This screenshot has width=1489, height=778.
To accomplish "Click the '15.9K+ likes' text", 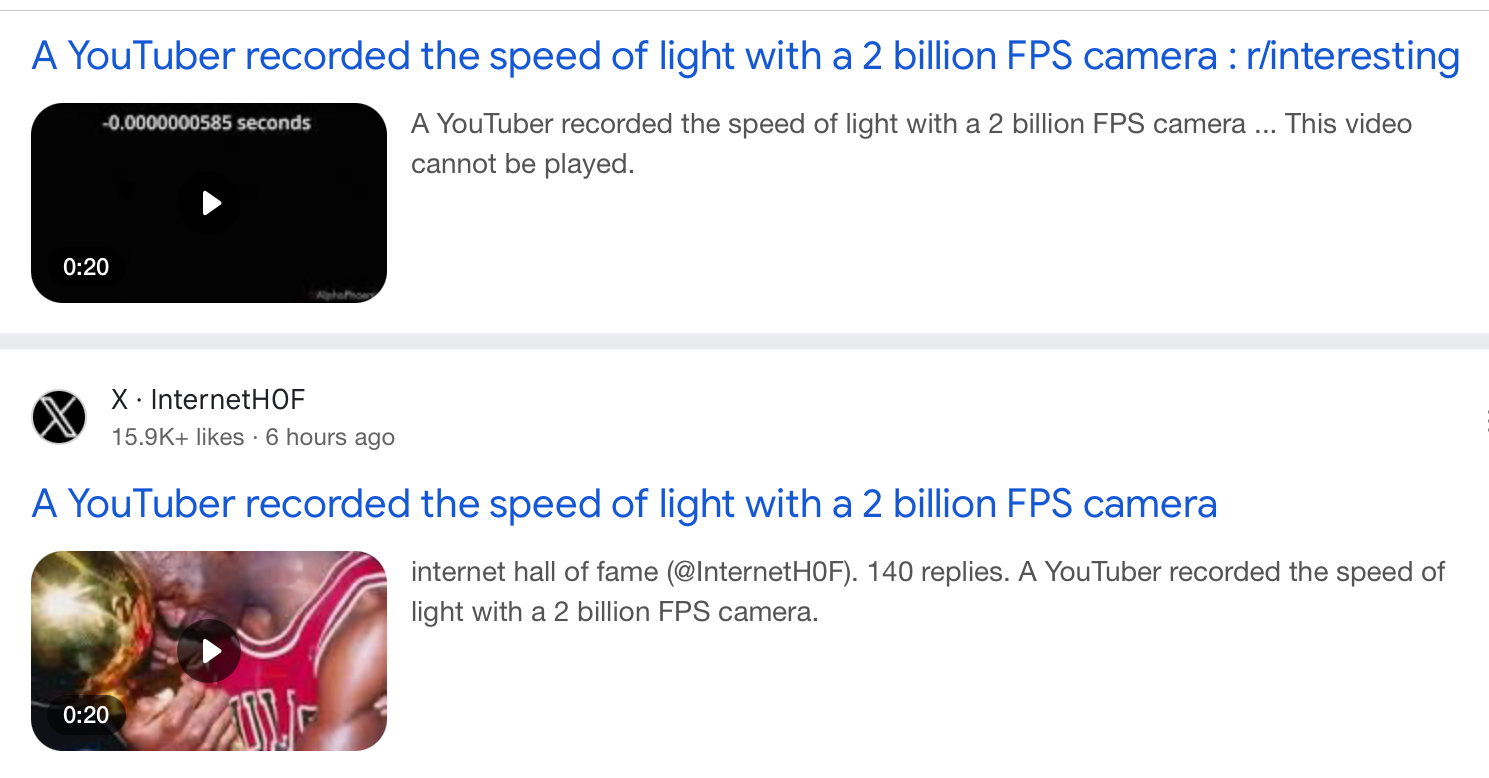I will [x=178, y=437].
